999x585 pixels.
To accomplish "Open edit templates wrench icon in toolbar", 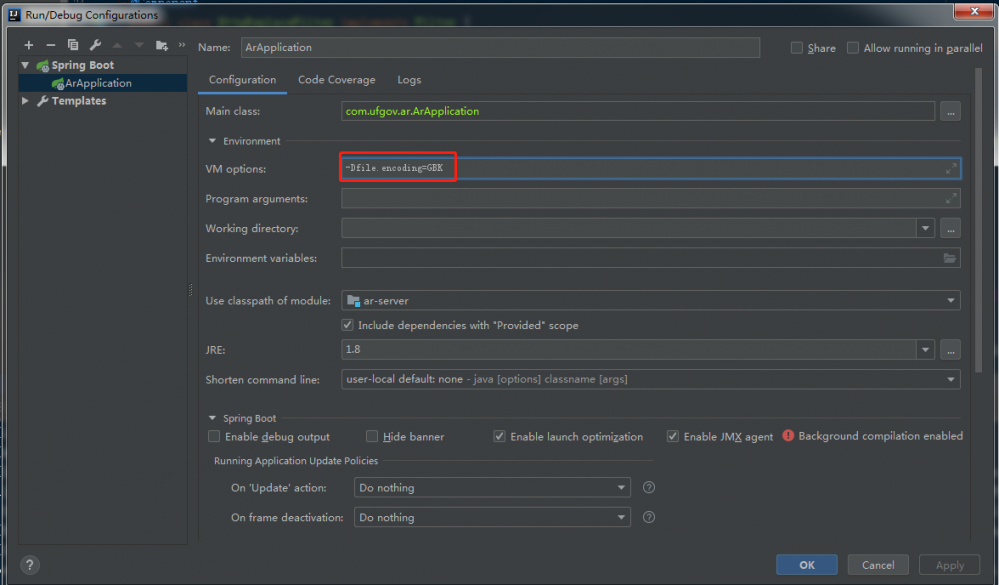I will tap(95, 45).
